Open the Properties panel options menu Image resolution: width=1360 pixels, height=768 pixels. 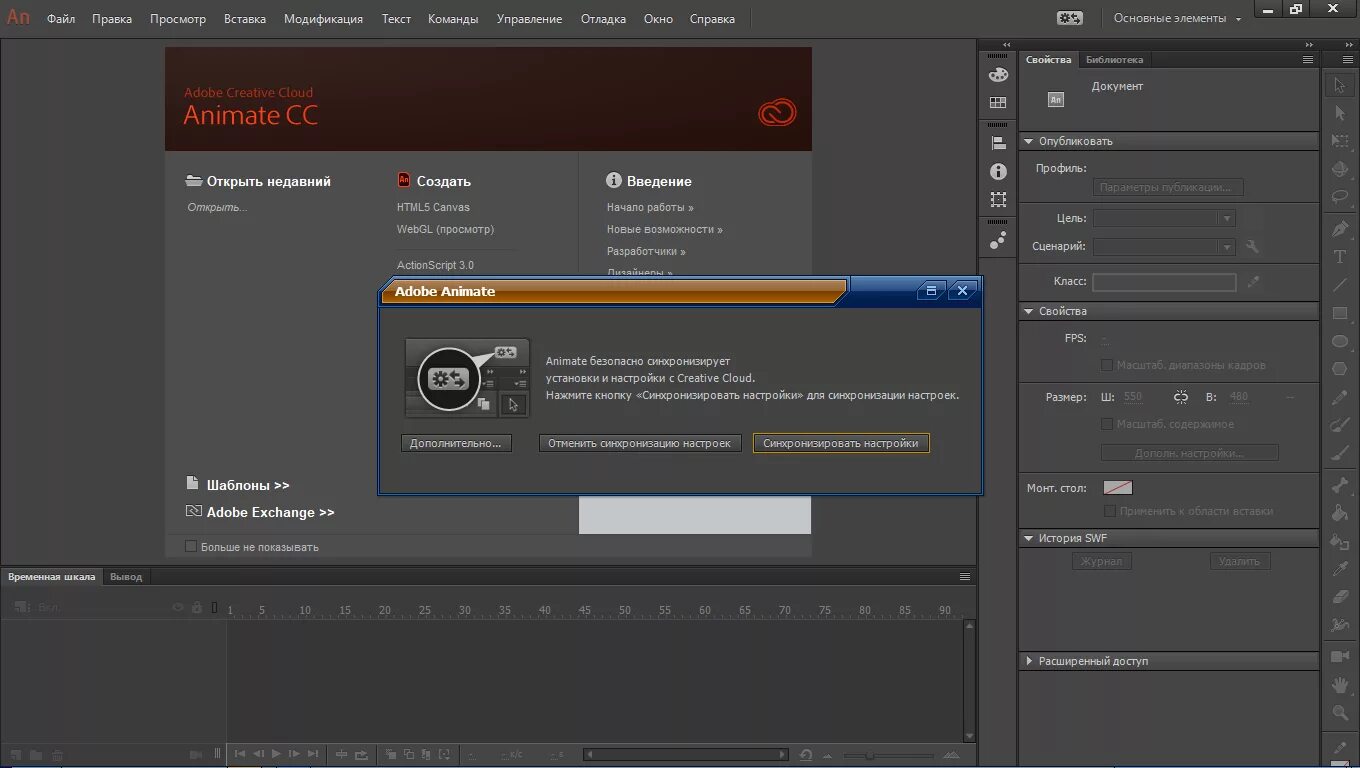[1307, 59]
